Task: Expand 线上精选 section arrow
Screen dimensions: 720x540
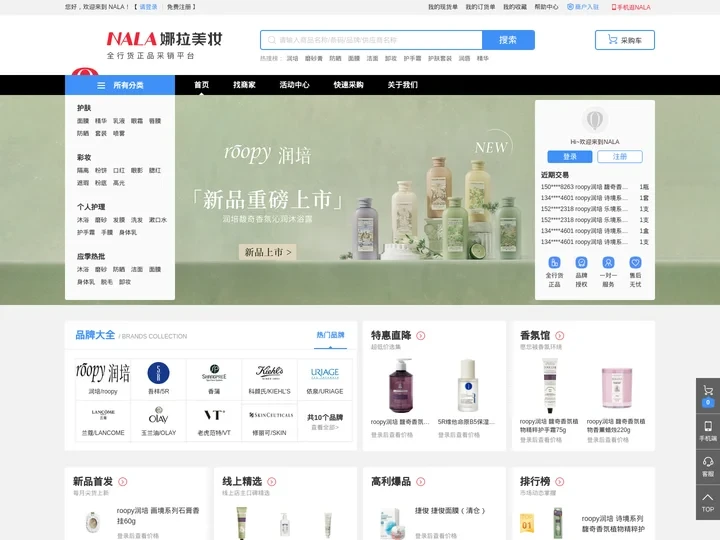Action: (272, 482)
